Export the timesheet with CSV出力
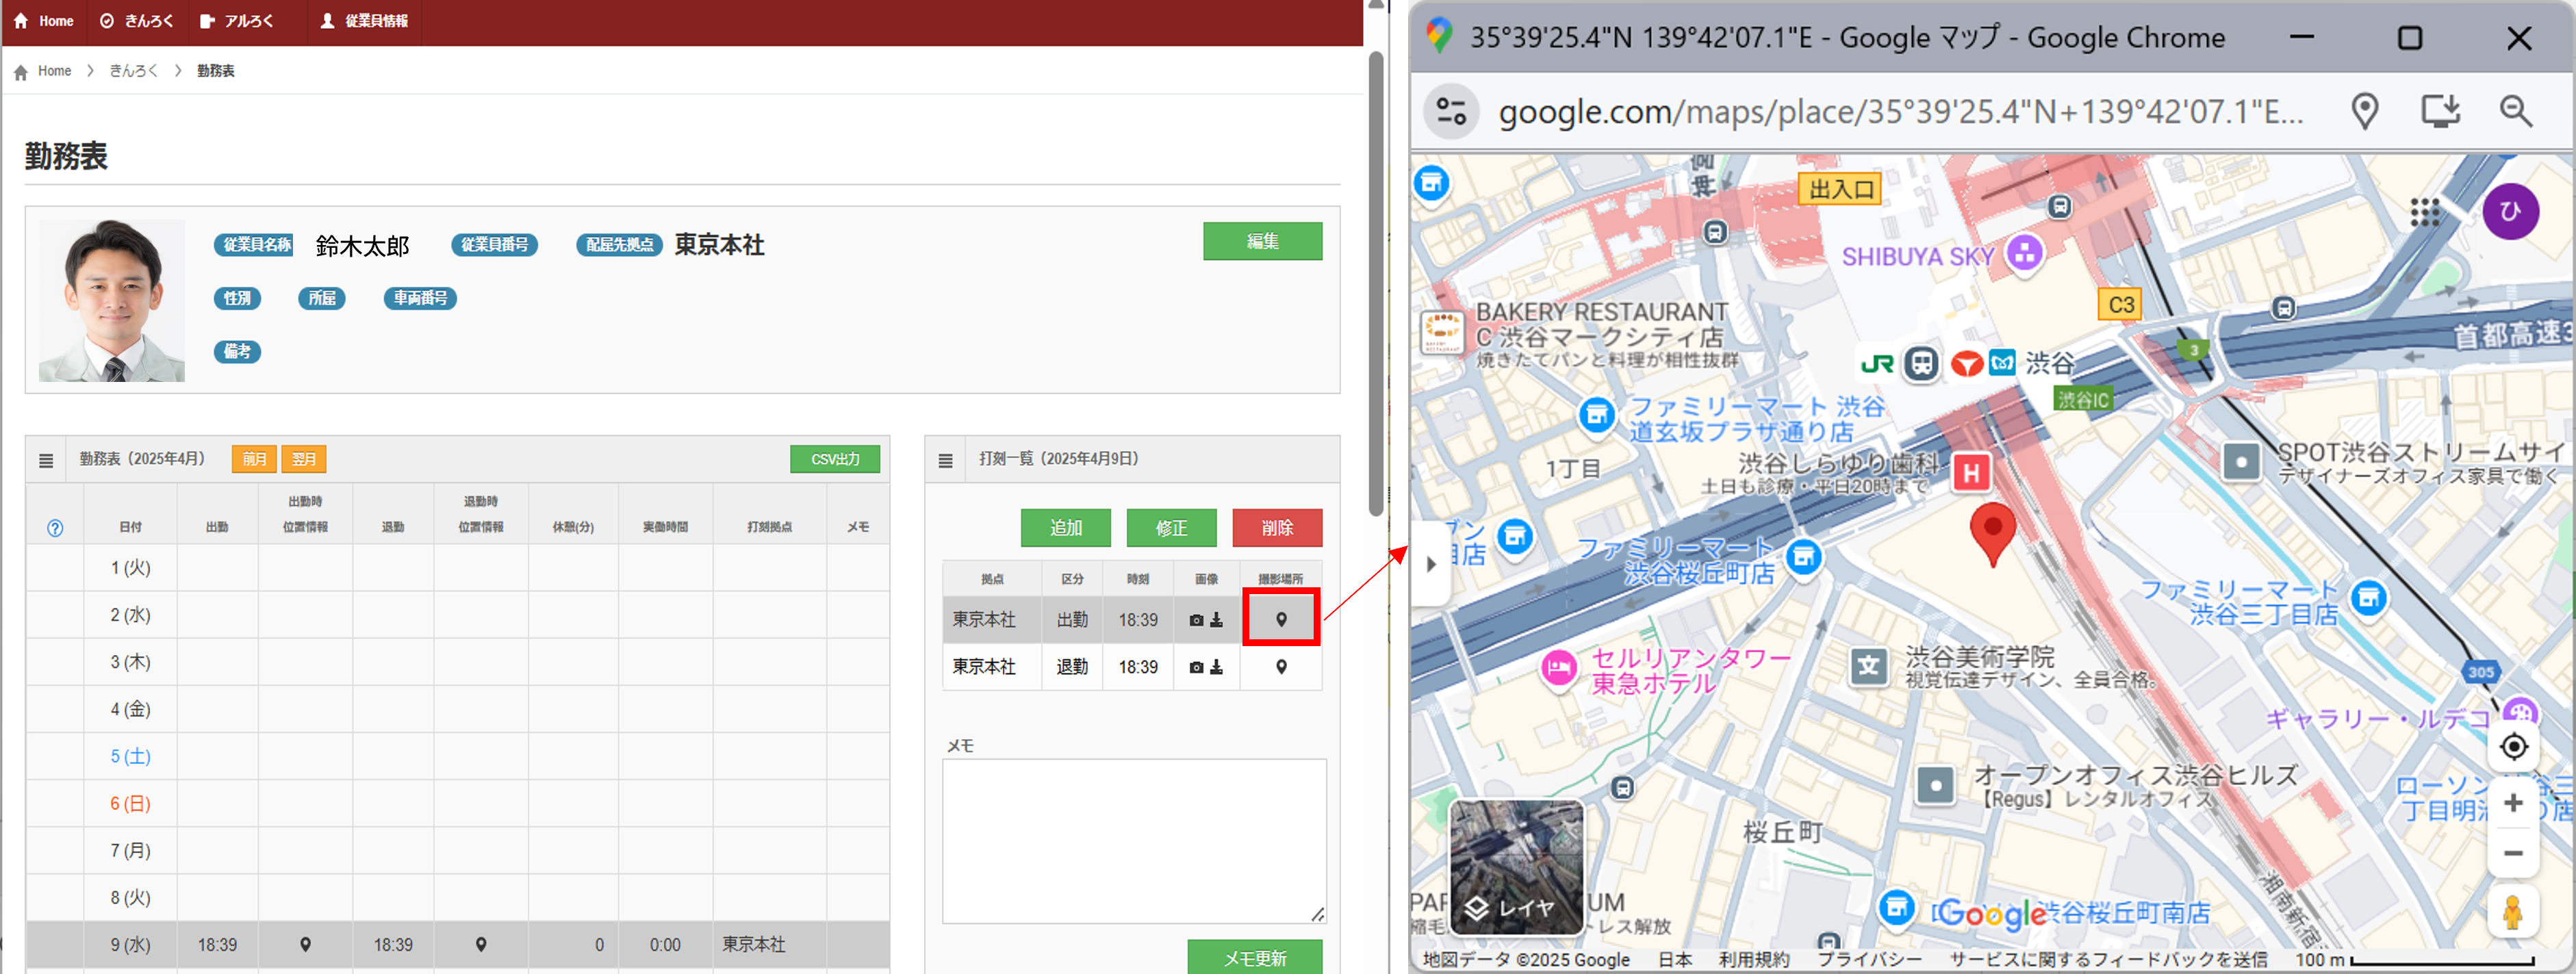The image size is (2576, 974). (x=835, y=459)
